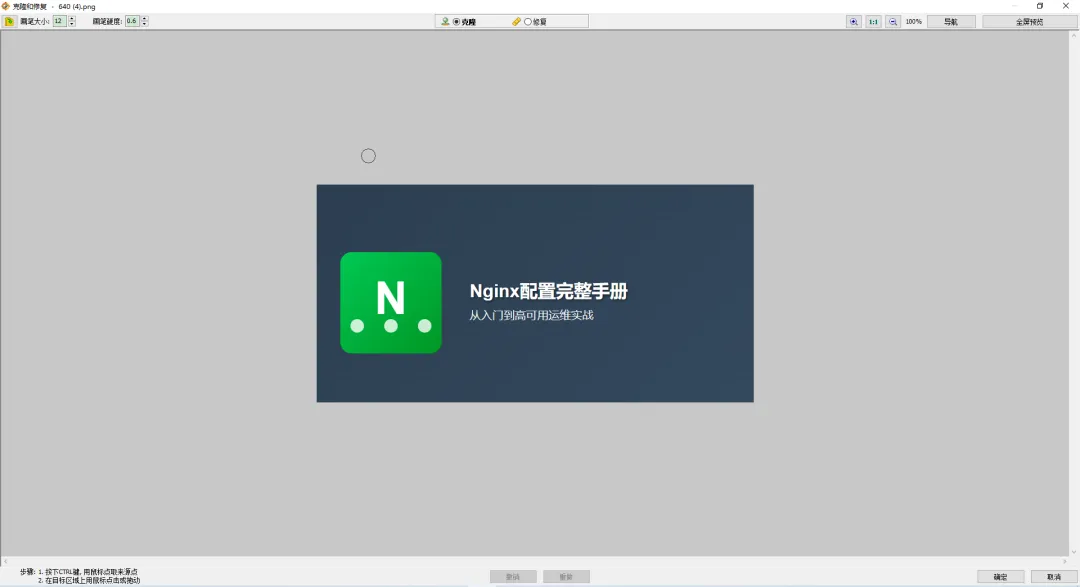Click the '640 (4).png' file name in title
This screenshot has width=1080, height=587.
[x=77, y=7]
